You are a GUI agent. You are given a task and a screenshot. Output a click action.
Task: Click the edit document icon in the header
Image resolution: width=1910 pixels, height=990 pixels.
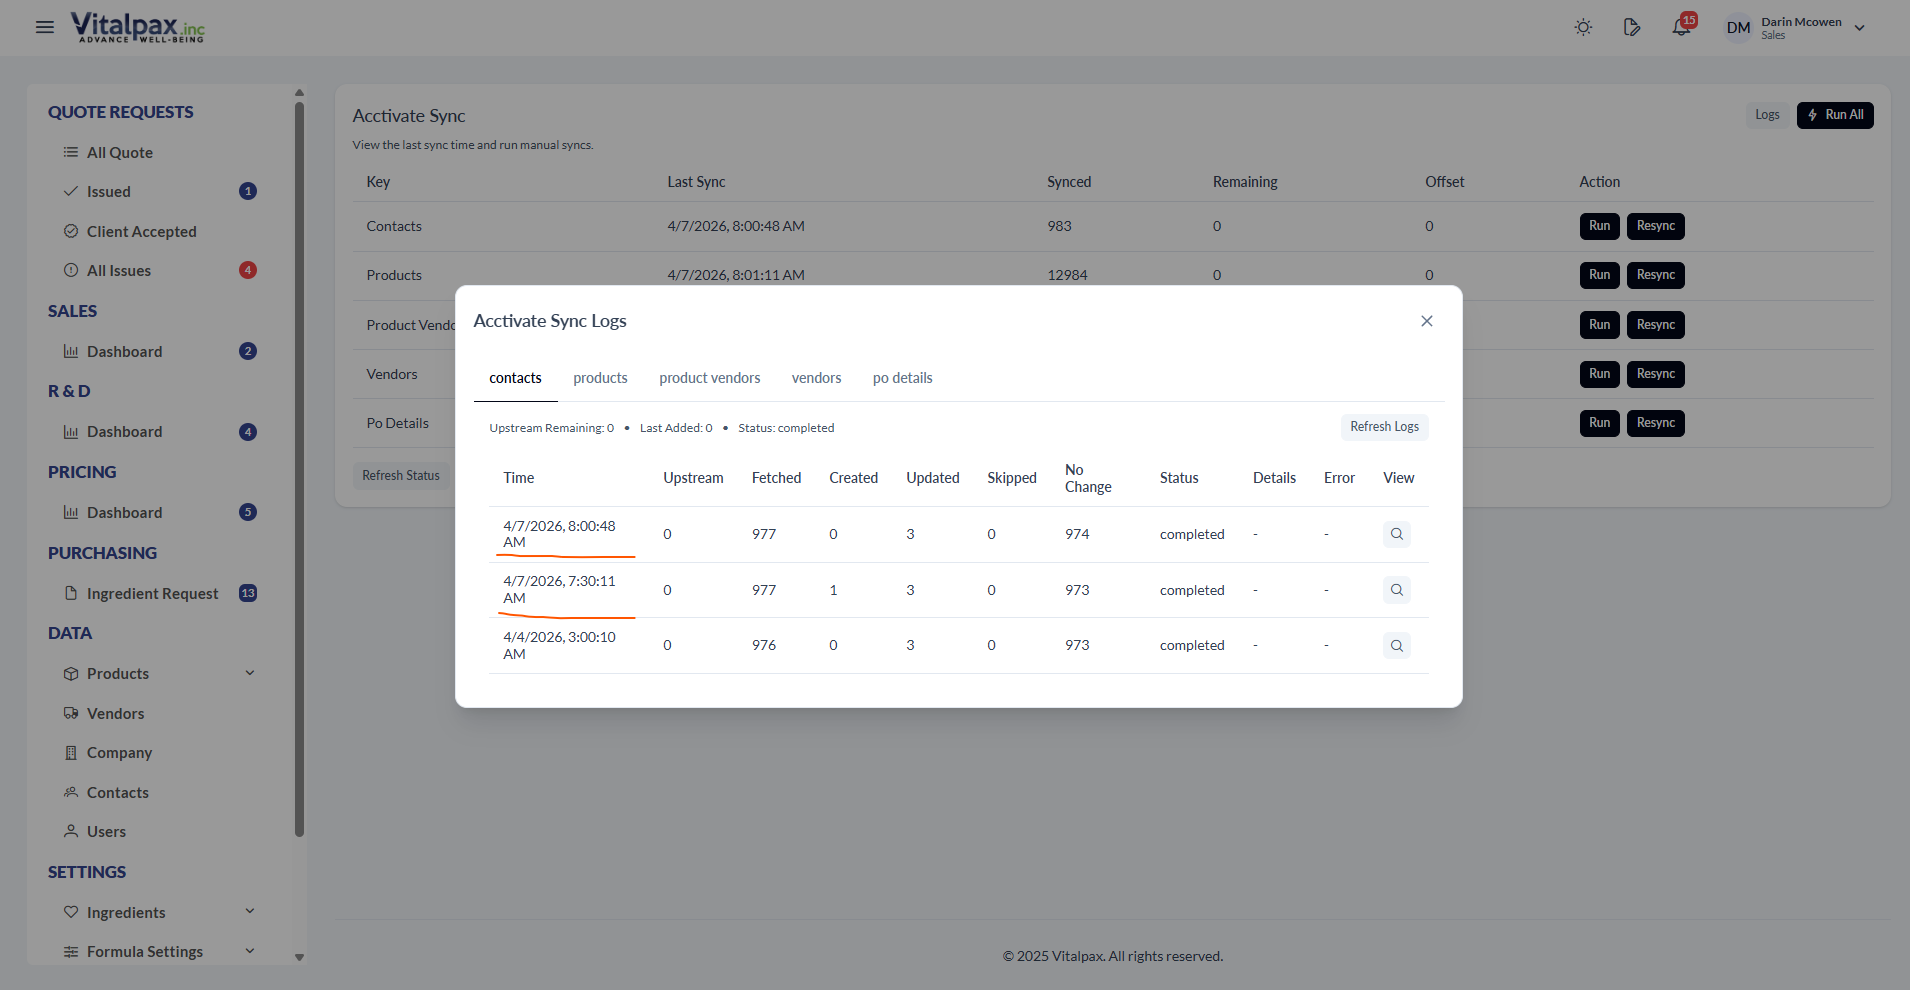(x=1631, y=27)
